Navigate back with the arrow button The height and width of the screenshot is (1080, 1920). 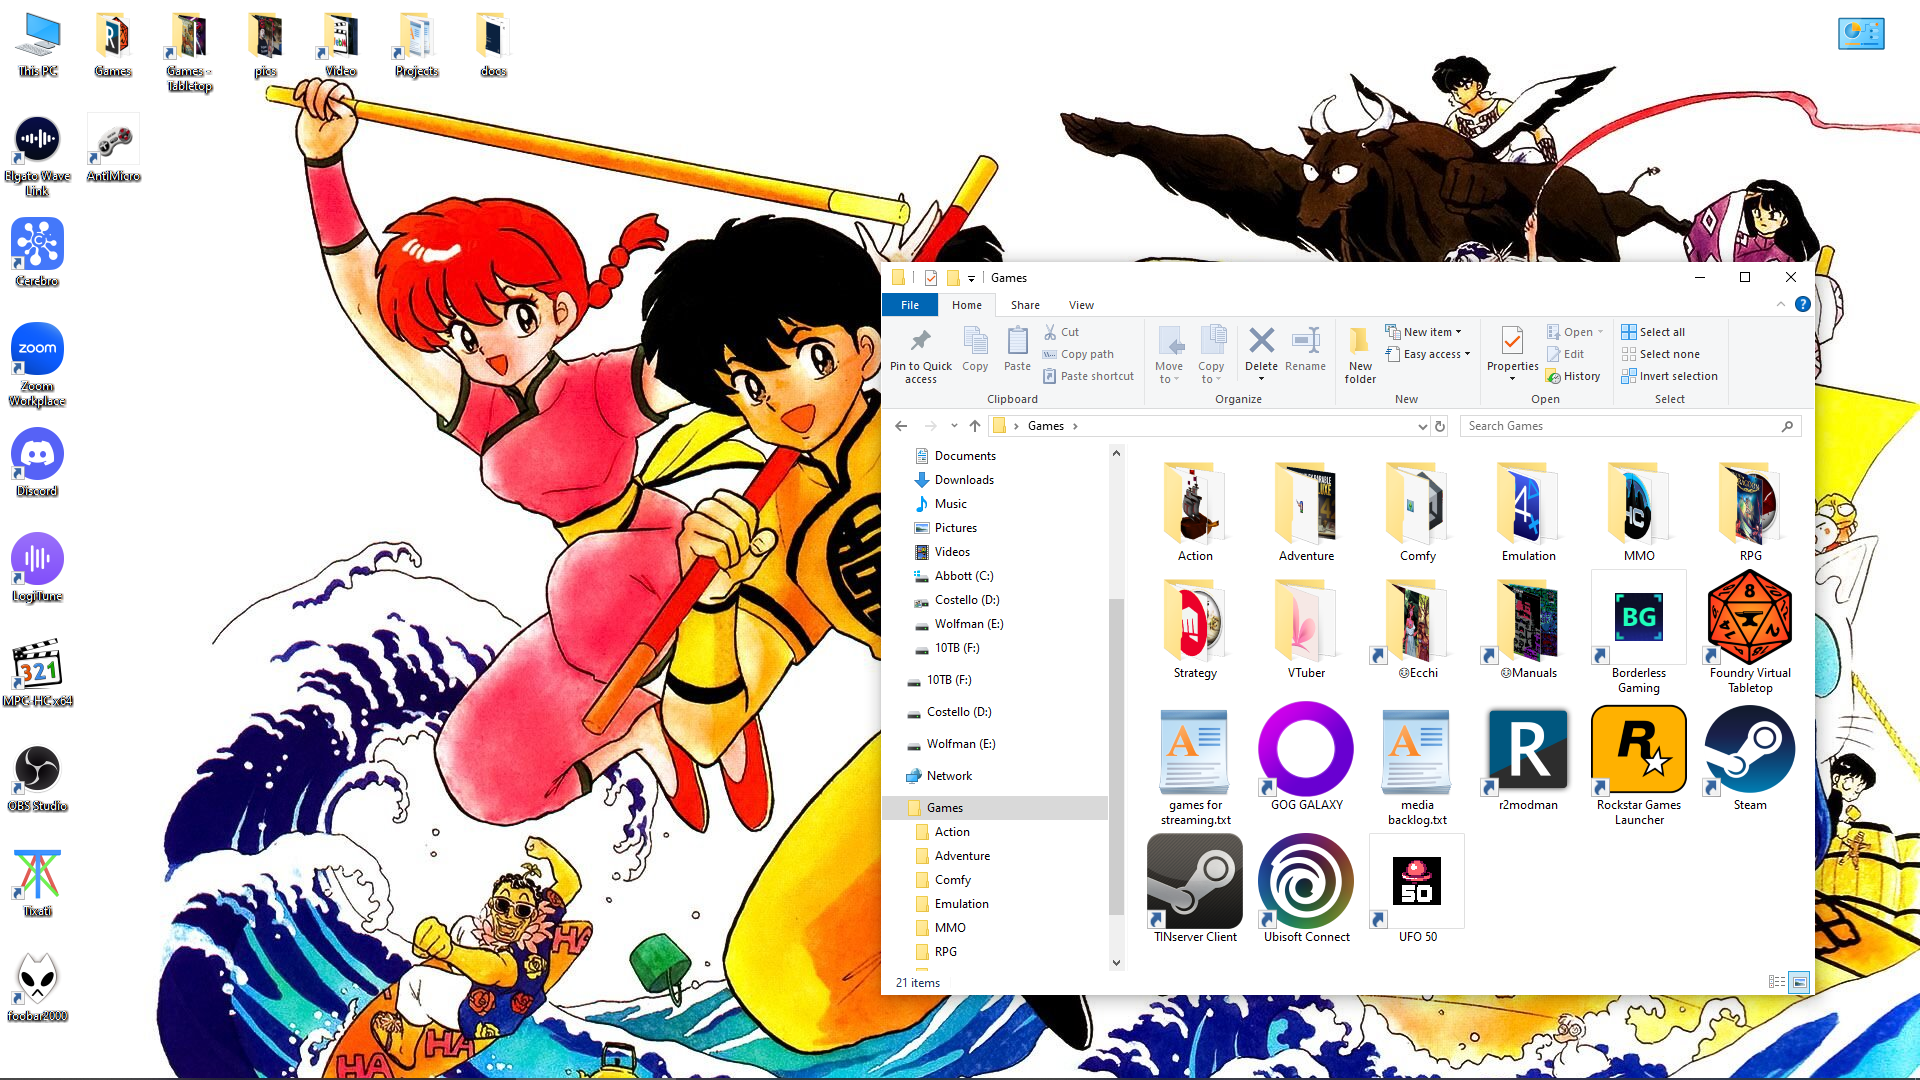tap(901, 426)
